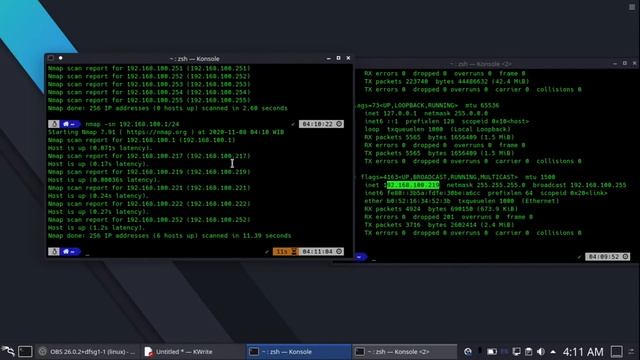Viewport: 640px width, 360px height.
Task: Click 'netmask 255.255.255.0' in Konsole <2>
Action: [x=486, y=185]
